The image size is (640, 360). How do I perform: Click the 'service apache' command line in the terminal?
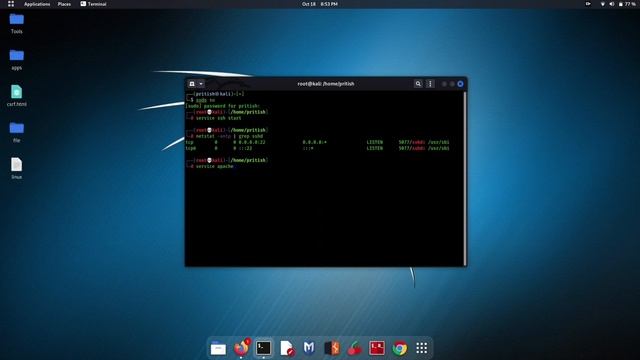[x=214, y=166]
